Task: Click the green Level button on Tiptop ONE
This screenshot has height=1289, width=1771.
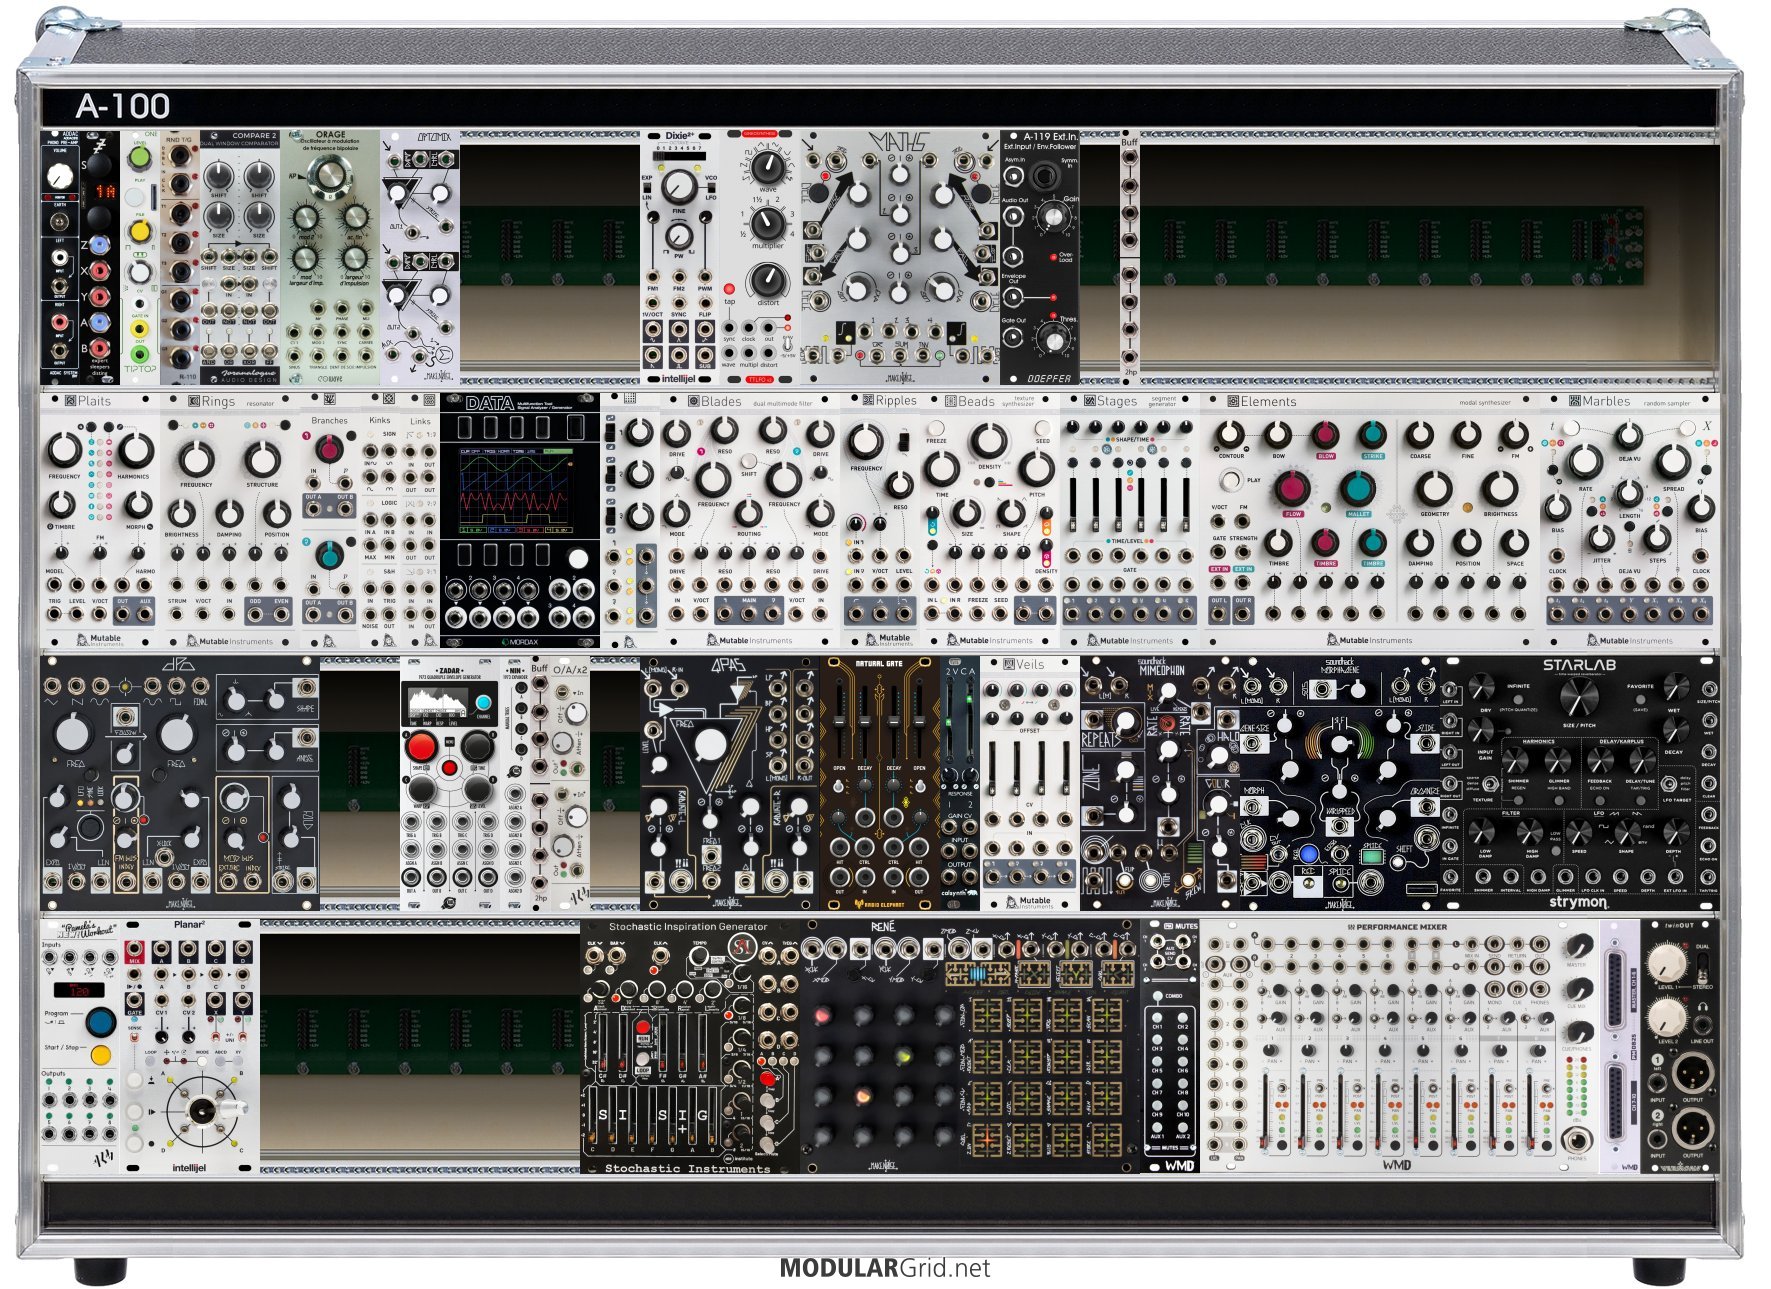Action: [x=140, y=158]
